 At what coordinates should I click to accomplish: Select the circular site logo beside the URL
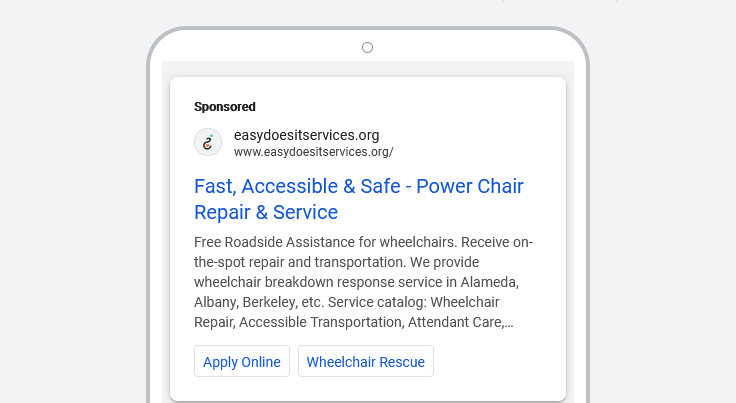pyautogui.click(x=208, y=142)
